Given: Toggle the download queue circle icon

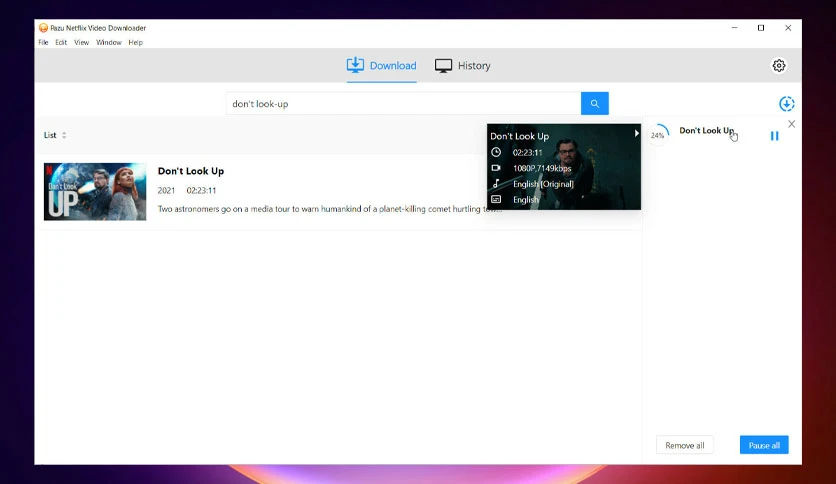Looking at the screenshot, I should [786, 103].
